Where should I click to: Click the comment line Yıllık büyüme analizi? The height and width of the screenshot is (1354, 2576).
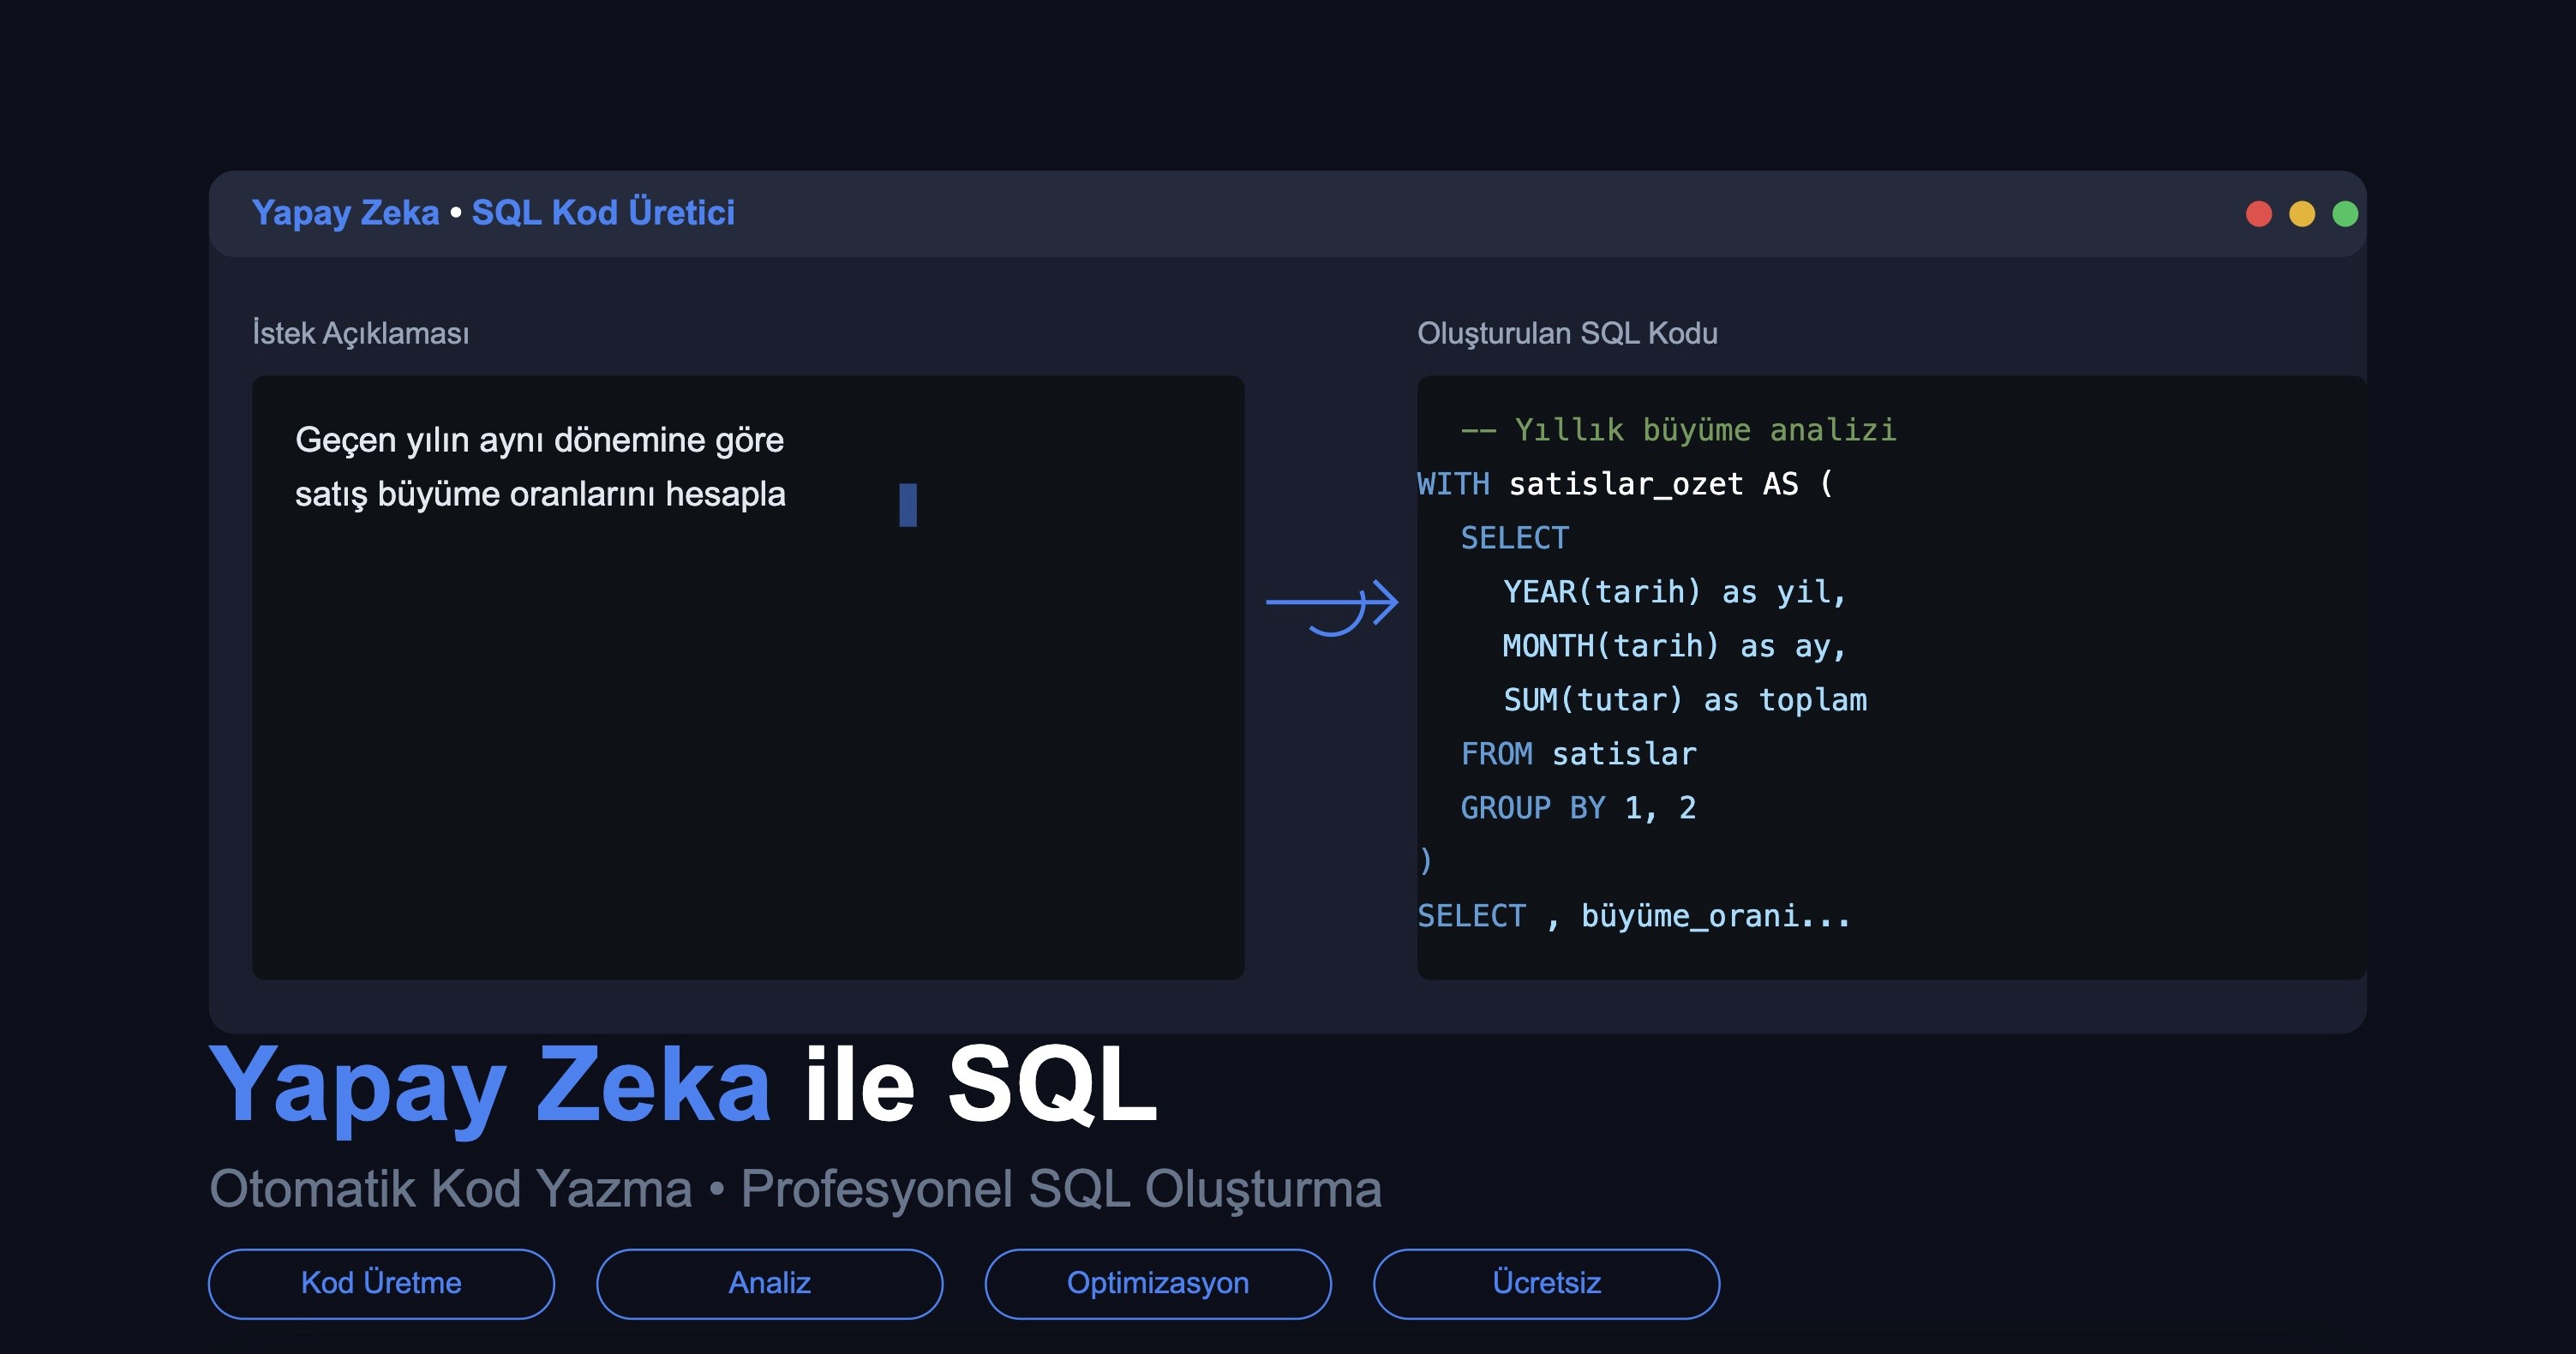click(1678, 430)
